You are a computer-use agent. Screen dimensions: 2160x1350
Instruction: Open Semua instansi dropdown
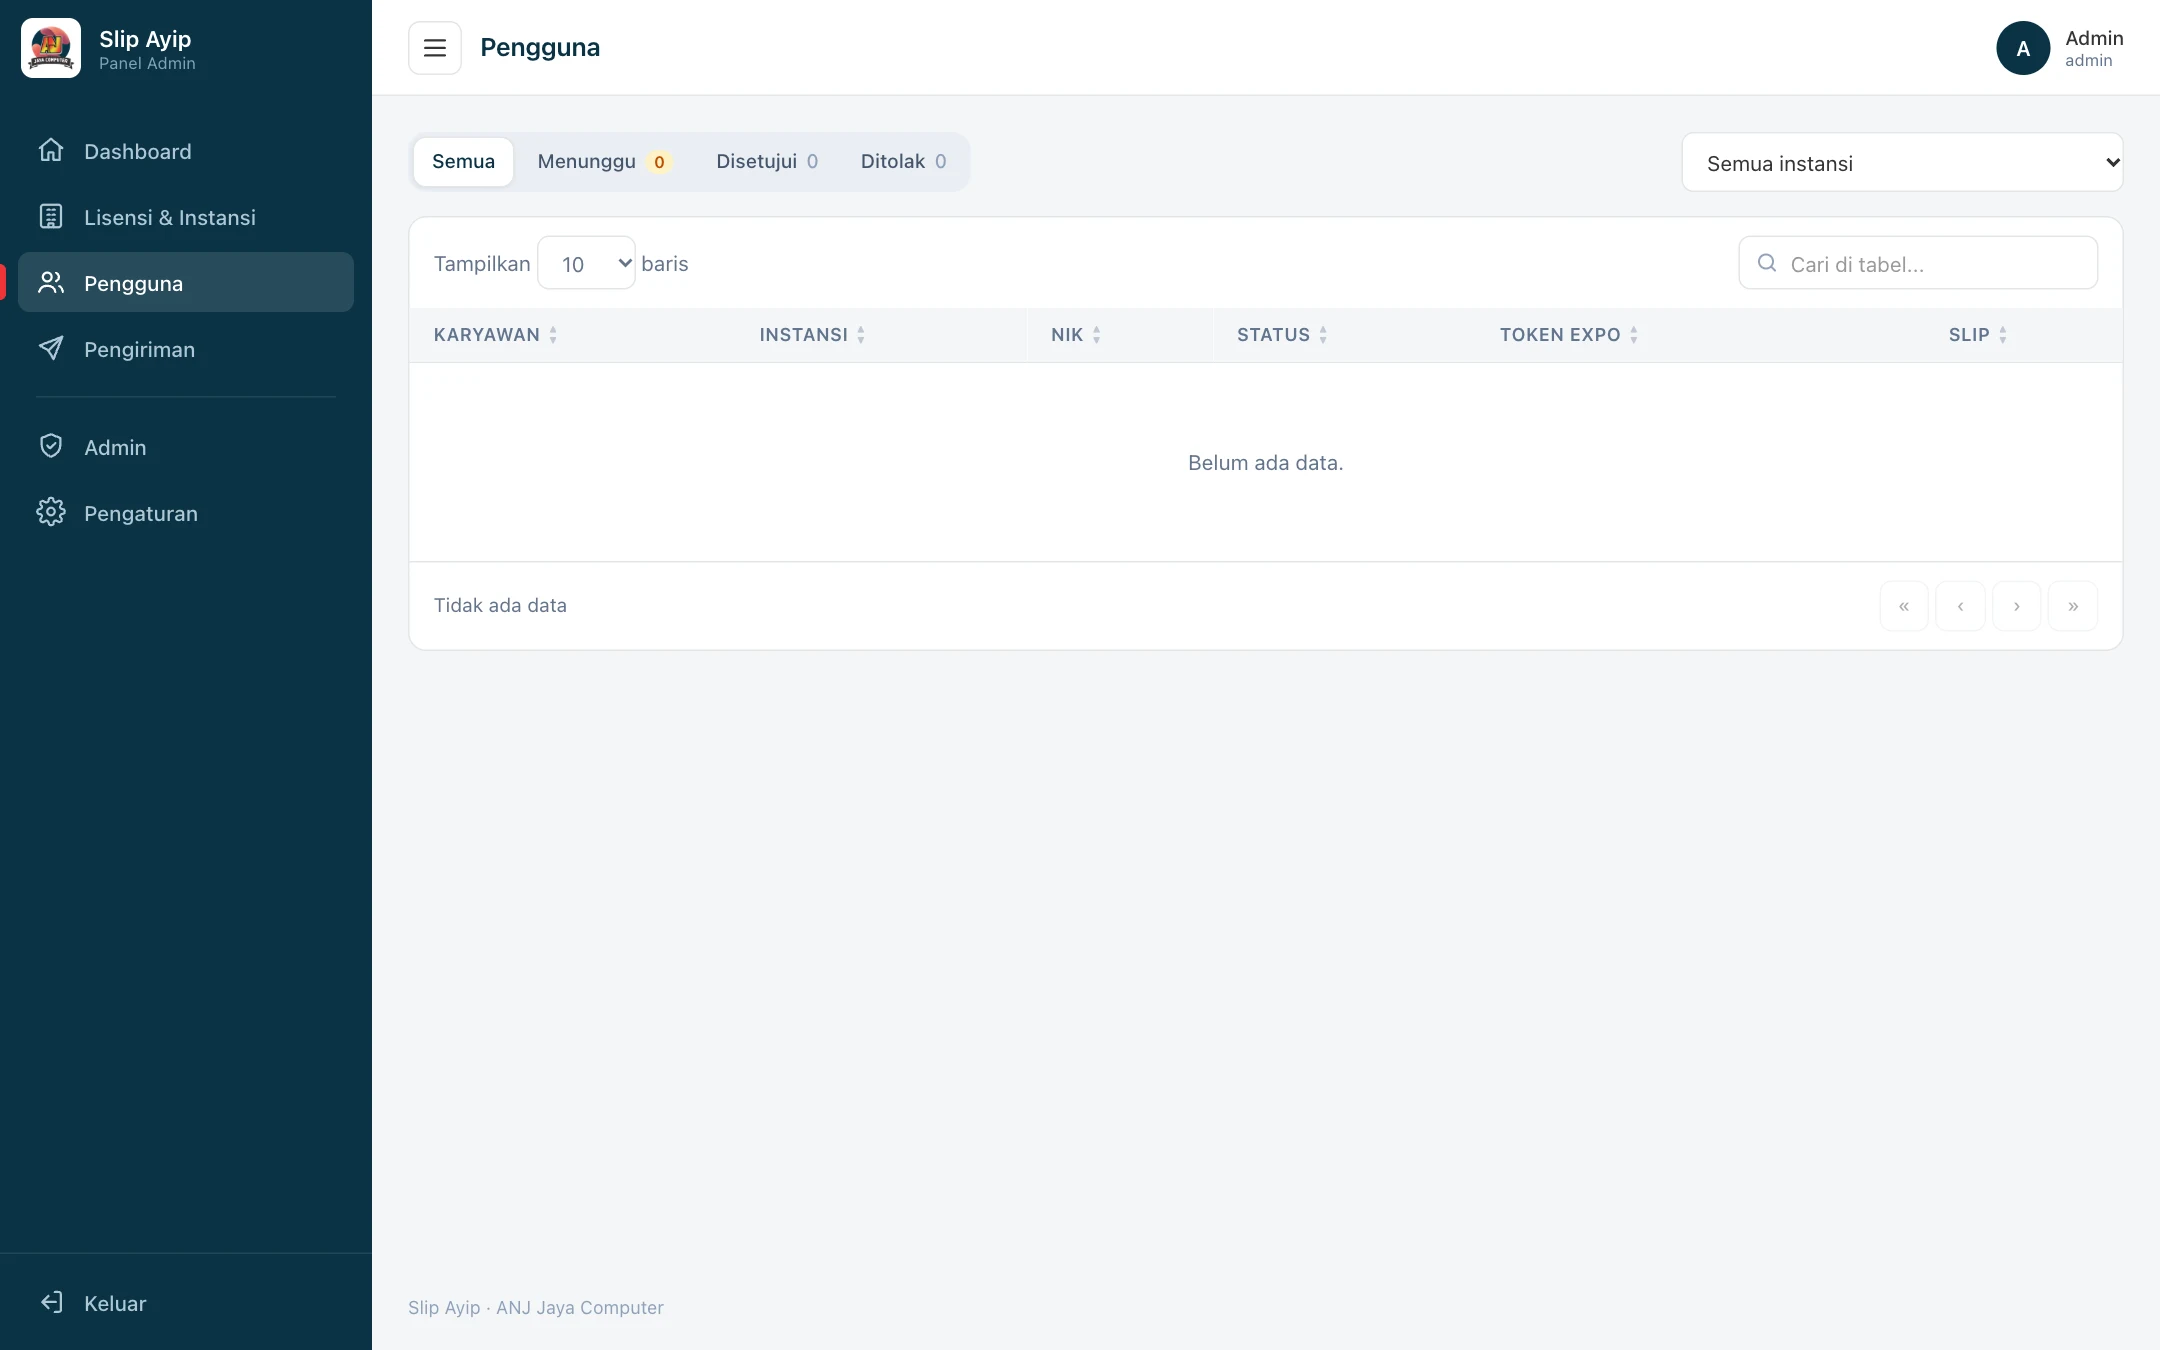pos(1902,163)
